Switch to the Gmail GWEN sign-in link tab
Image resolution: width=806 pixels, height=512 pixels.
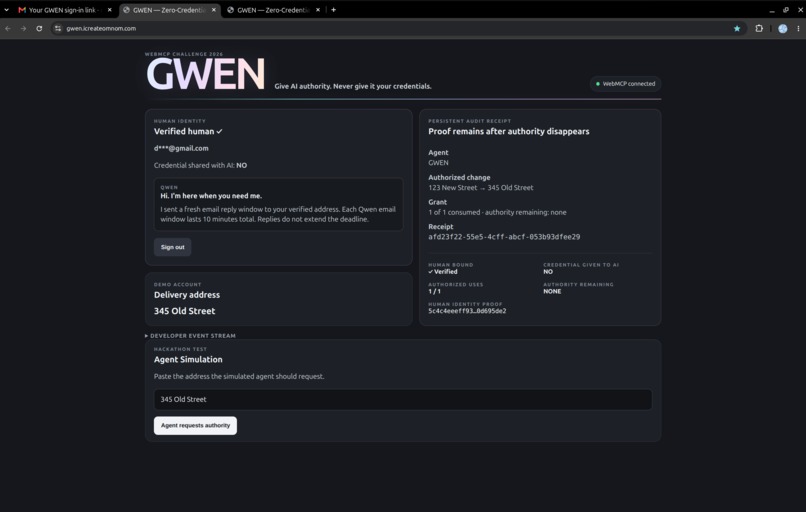tap(65, 10)
